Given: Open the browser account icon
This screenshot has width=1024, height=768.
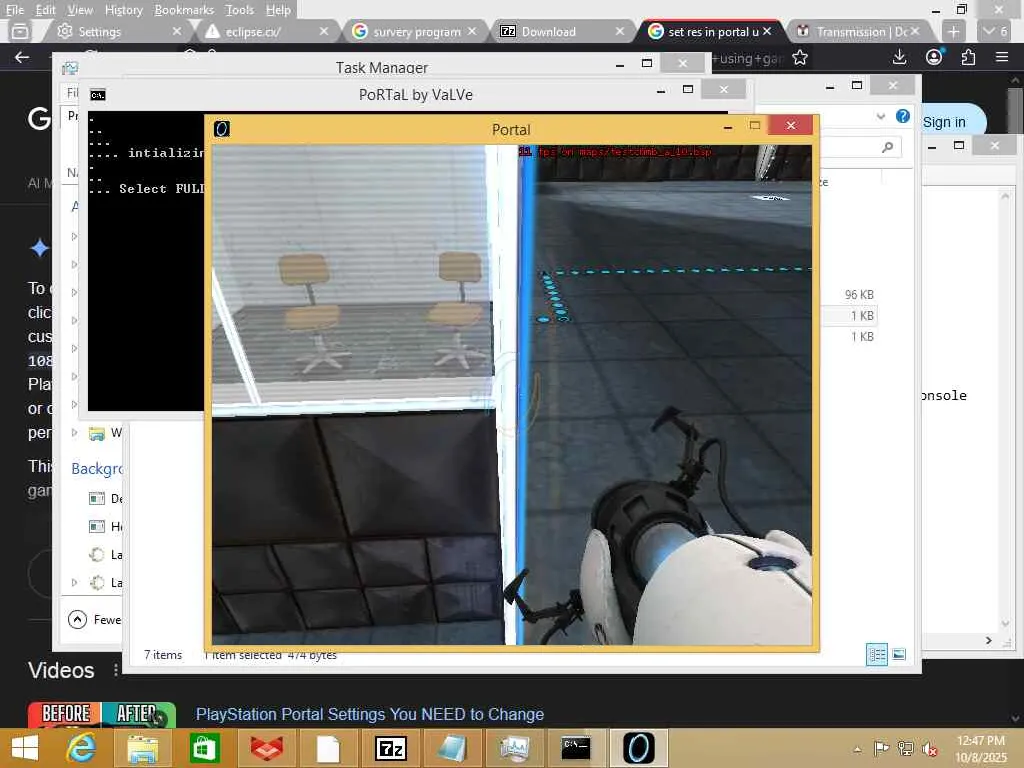Looking at the screenshot, I should tap(934, 57).
